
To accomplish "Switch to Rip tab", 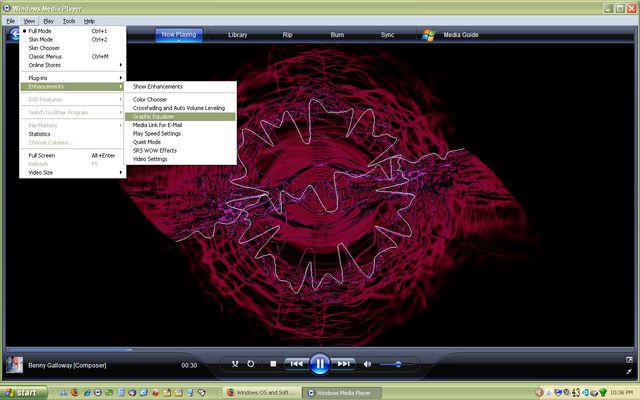I will pos(287,35).
